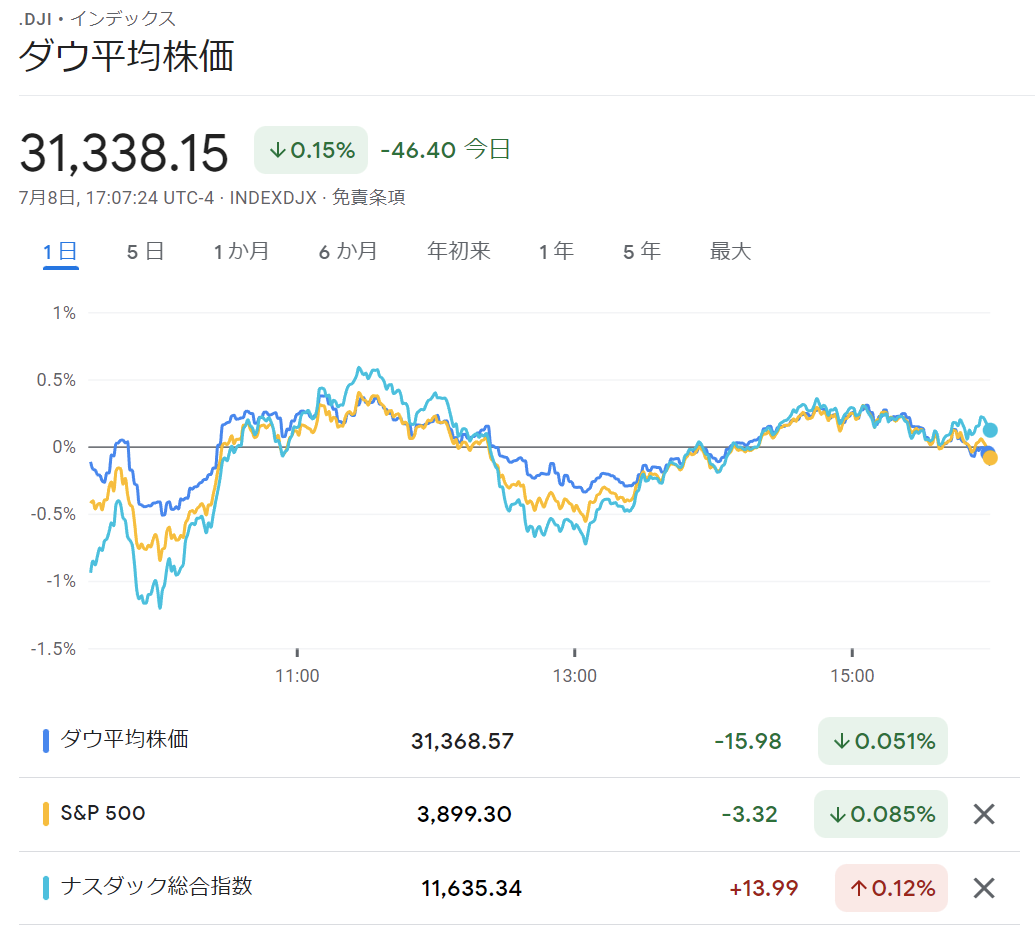The image size is (1035, 930).
Task: Click the yellow S&P endpoint dot on chart
Action: (x=990, y=458)
